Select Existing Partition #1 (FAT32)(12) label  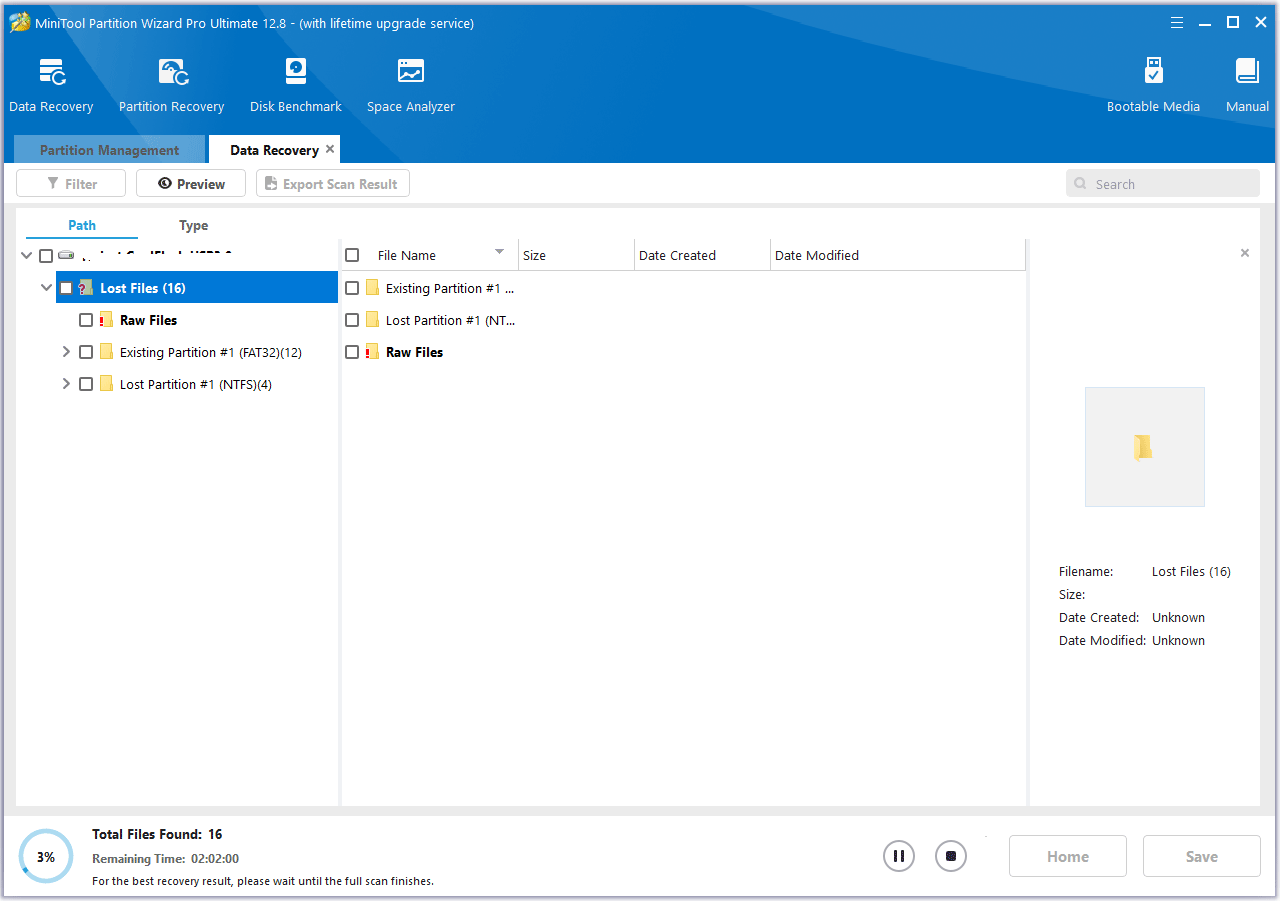pyautogui.click(x=211, y=352)
